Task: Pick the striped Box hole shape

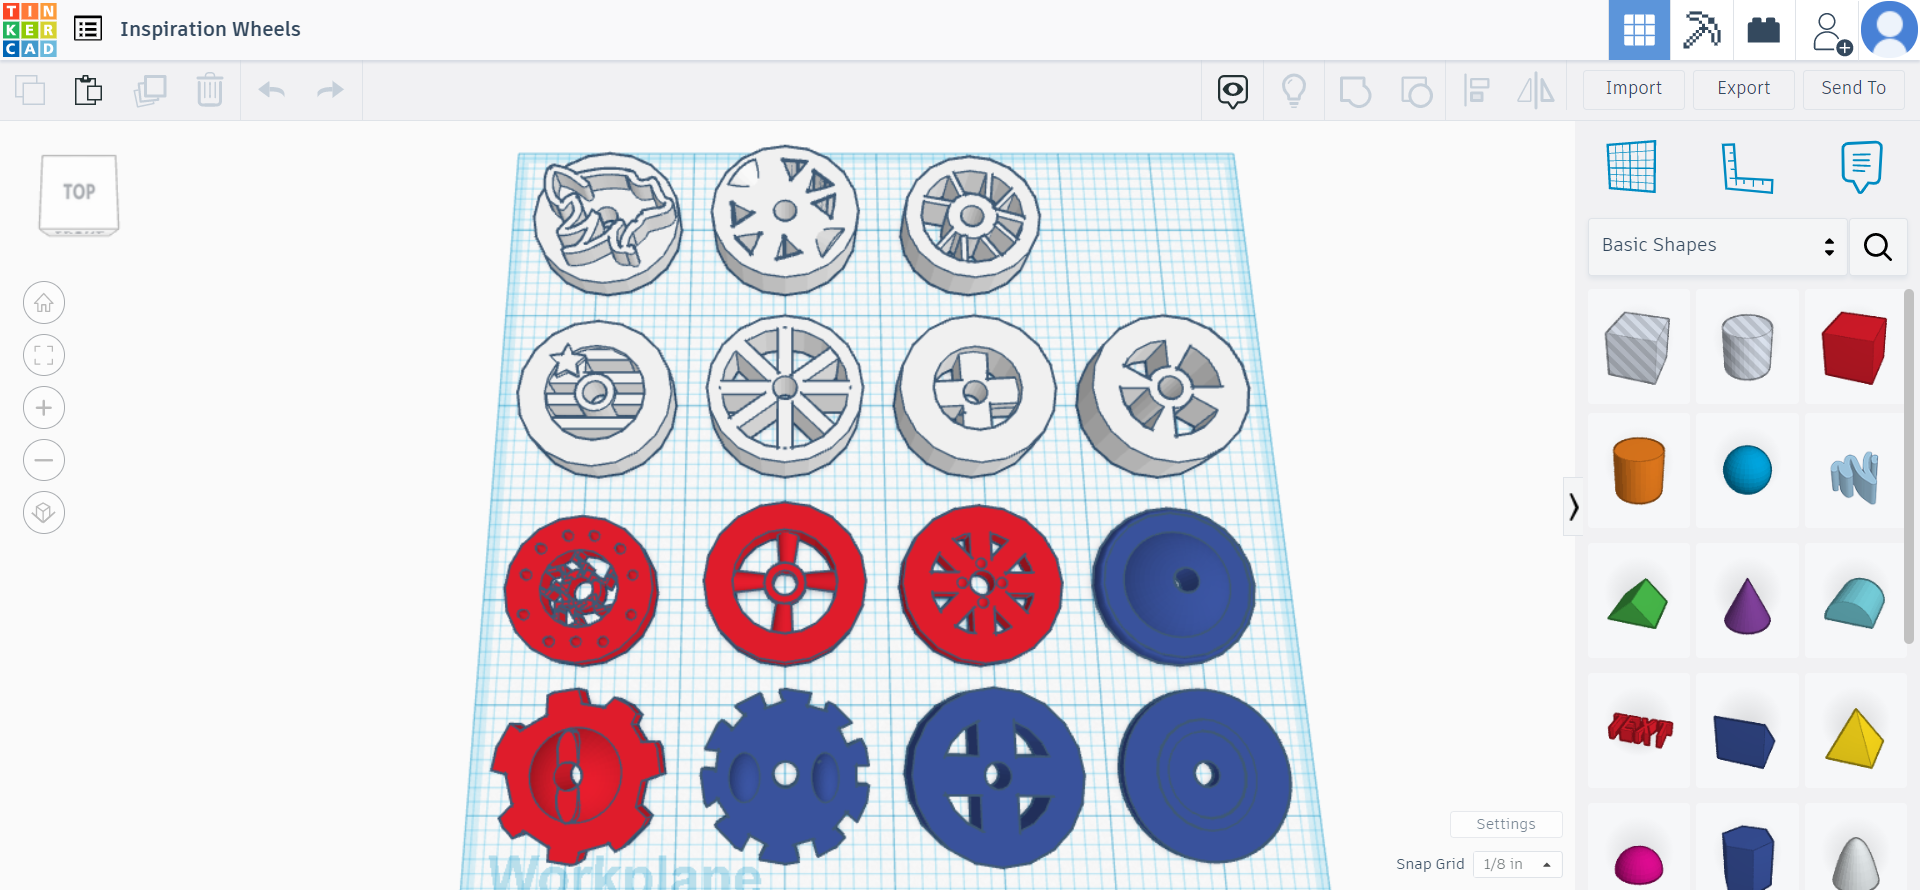Action: (x=1638, y=347)
